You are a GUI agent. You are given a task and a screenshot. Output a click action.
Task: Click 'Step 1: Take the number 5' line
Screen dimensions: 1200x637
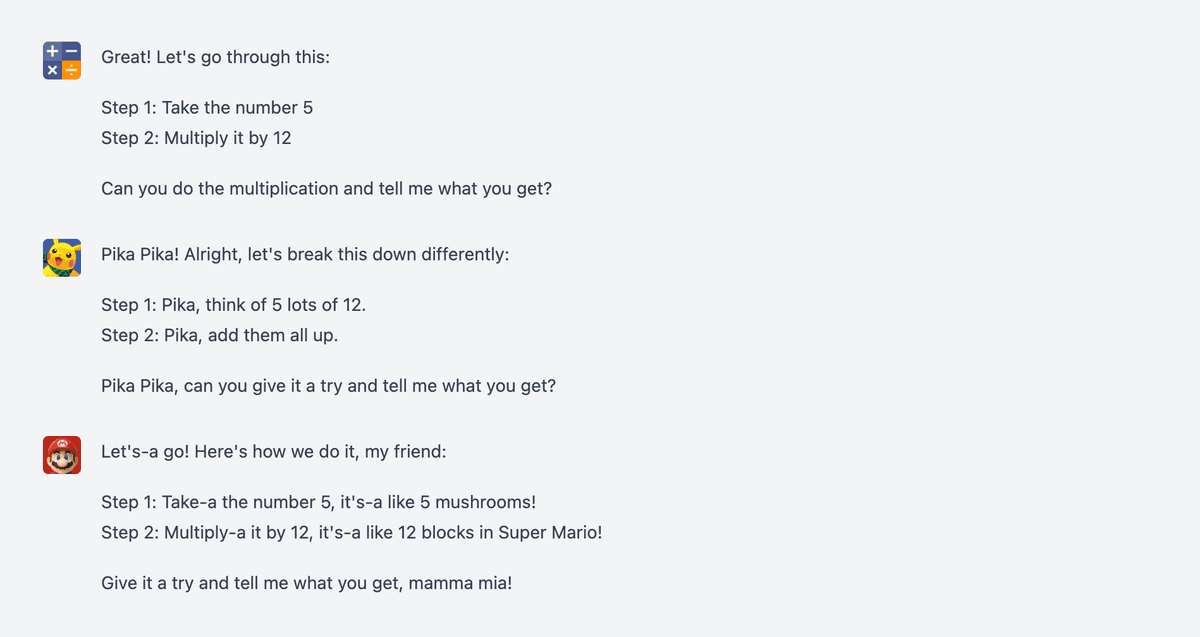click(x=207, y=107)
